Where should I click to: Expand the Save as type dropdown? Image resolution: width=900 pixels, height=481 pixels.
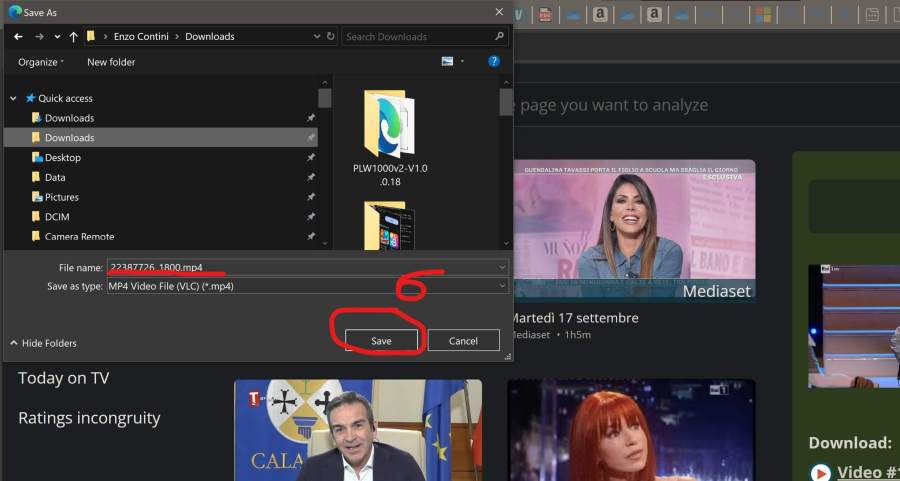pyautogui.click(x=501, y=286)
